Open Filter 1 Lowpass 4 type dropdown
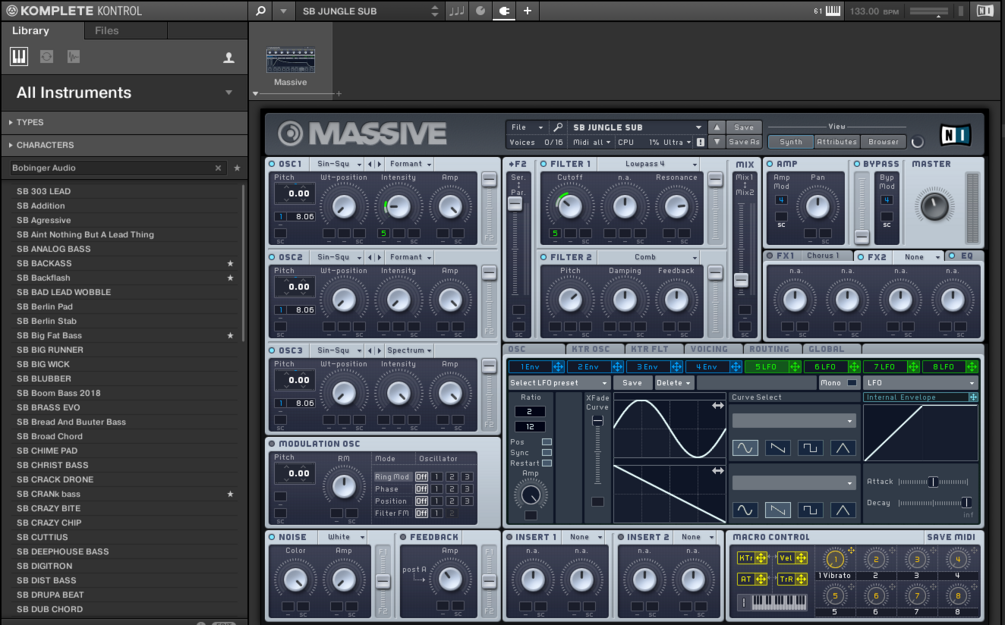This screenshot has width=1005, height=625. (x=649, y=164)
